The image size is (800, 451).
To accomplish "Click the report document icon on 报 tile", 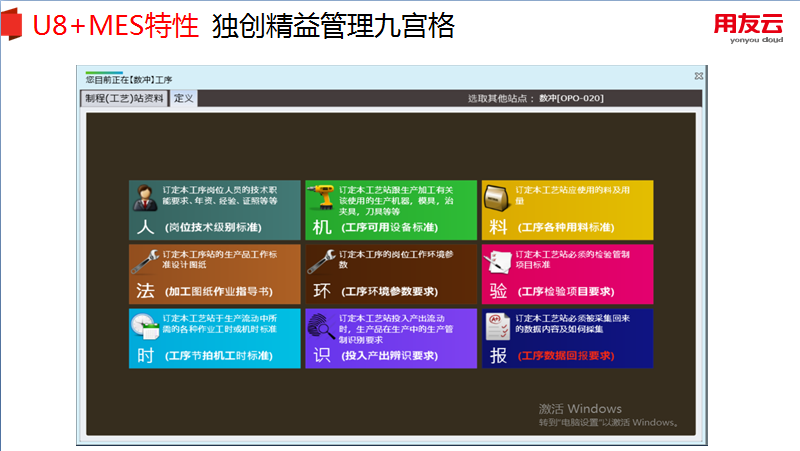I will [497, 324].
